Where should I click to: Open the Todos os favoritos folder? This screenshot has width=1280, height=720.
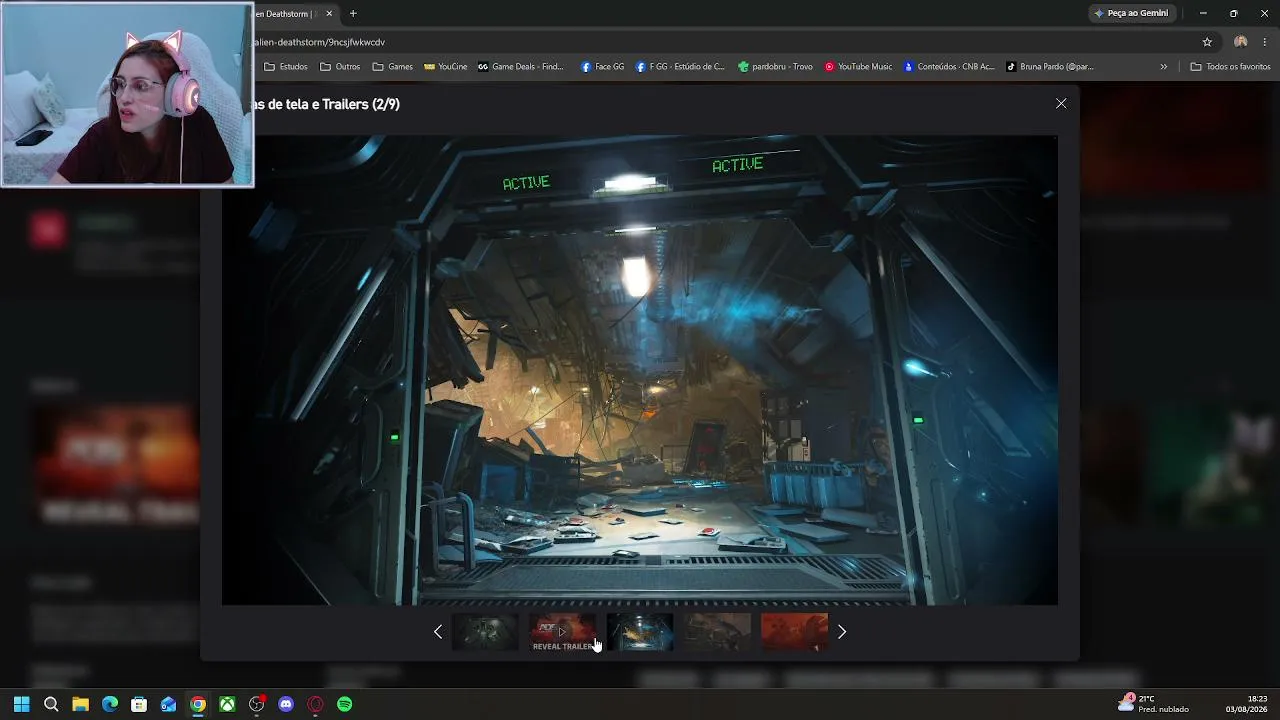click(x=1230, y=67)
